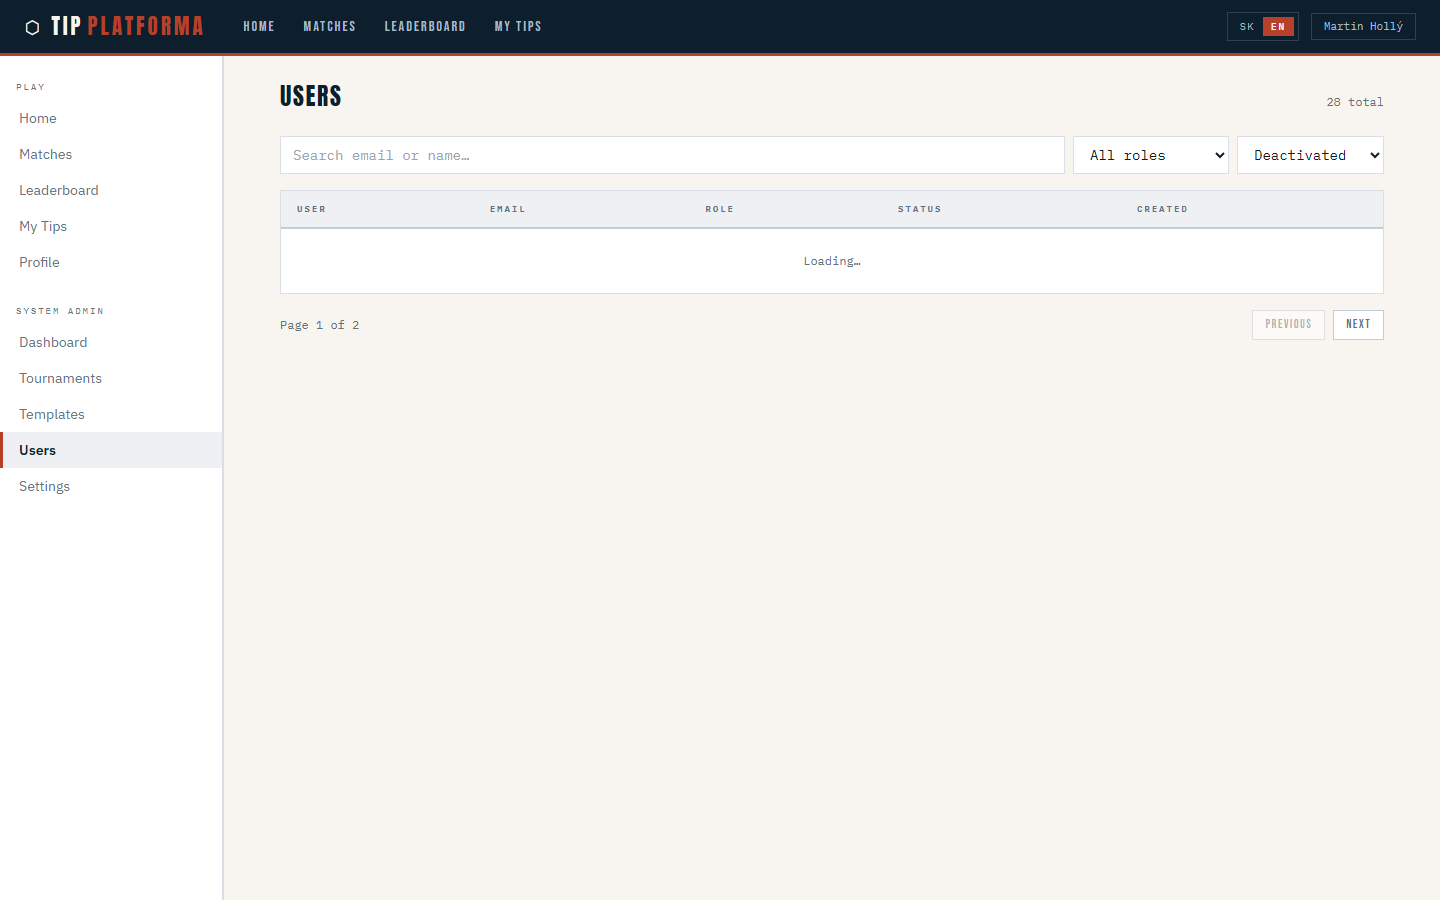The width and height of the screenshot is (1440, 900).
Task: Open HOME from the top navigation
Action: tap(258, 26)
